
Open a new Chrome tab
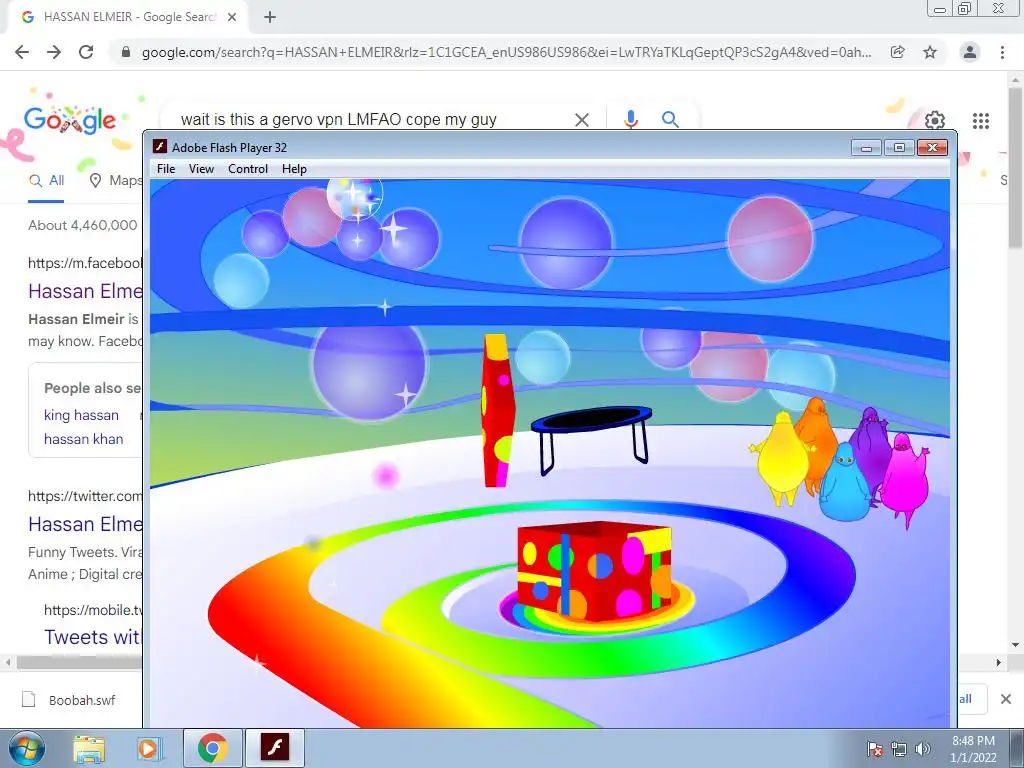[270, 17]
